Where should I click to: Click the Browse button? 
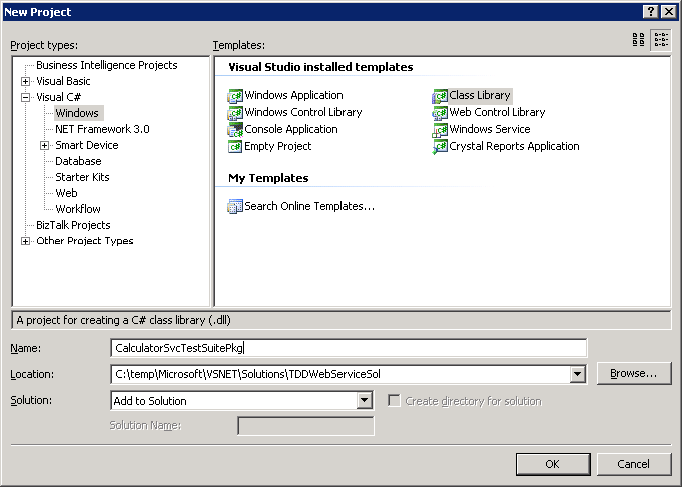(633, 374)
